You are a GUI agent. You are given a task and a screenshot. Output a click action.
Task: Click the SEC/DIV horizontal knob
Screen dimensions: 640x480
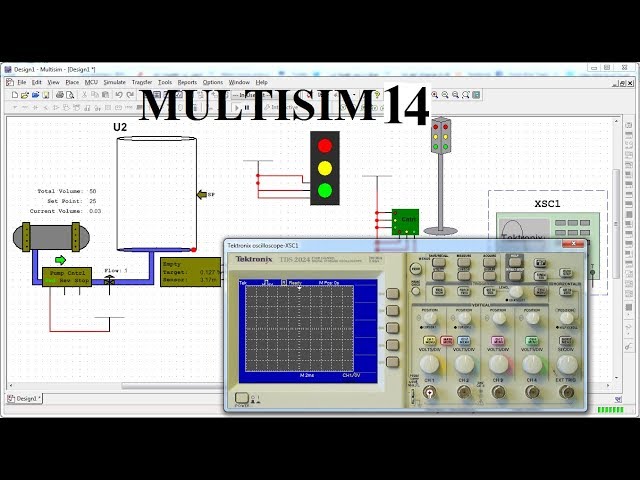(x=567, y=364)
